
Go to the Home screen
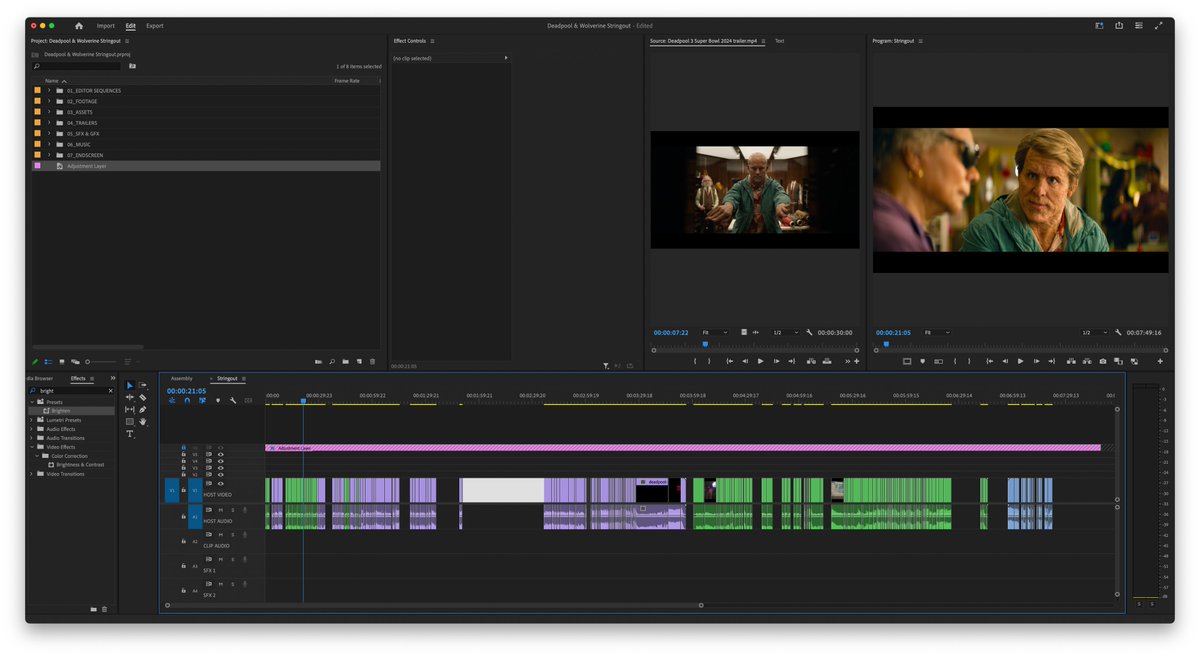point(79,25)
